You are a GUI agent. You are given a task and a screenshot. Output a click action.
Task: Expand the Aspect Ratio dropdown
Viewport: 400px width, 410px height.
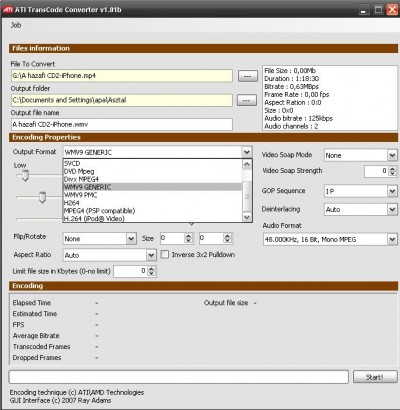[151, 255]
